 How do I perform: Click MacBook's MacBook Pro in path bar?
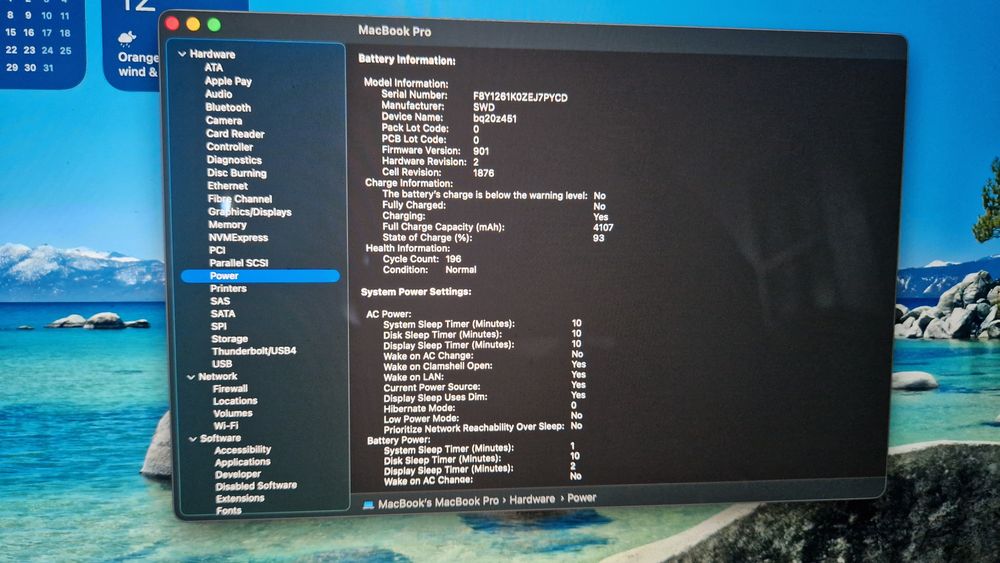[x=438, y=502]
